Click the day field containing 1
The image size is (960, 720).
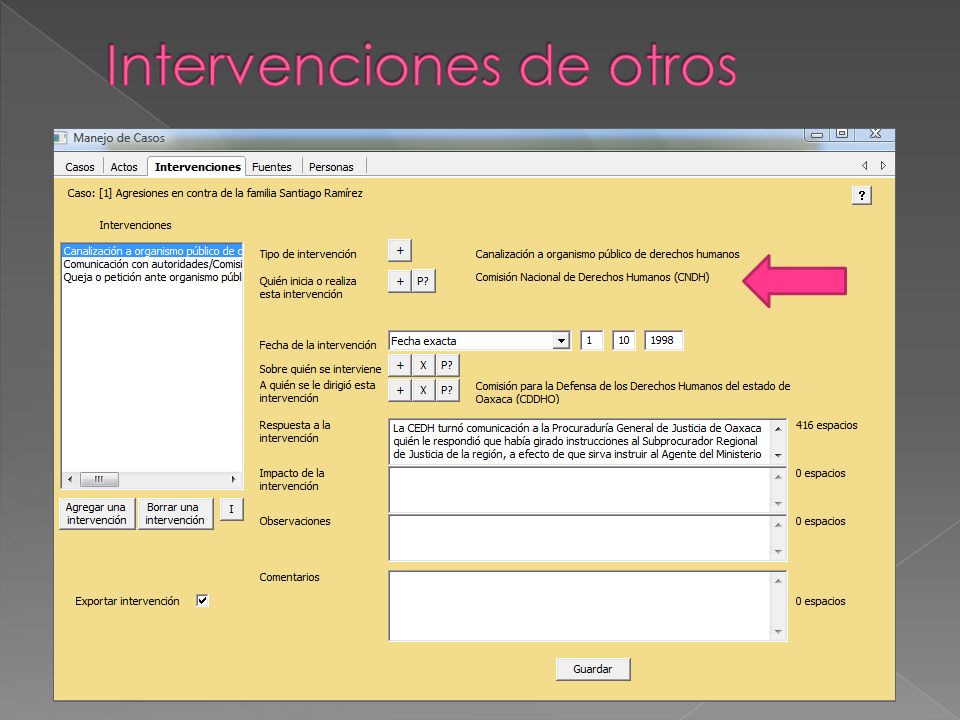coord(591,340)
